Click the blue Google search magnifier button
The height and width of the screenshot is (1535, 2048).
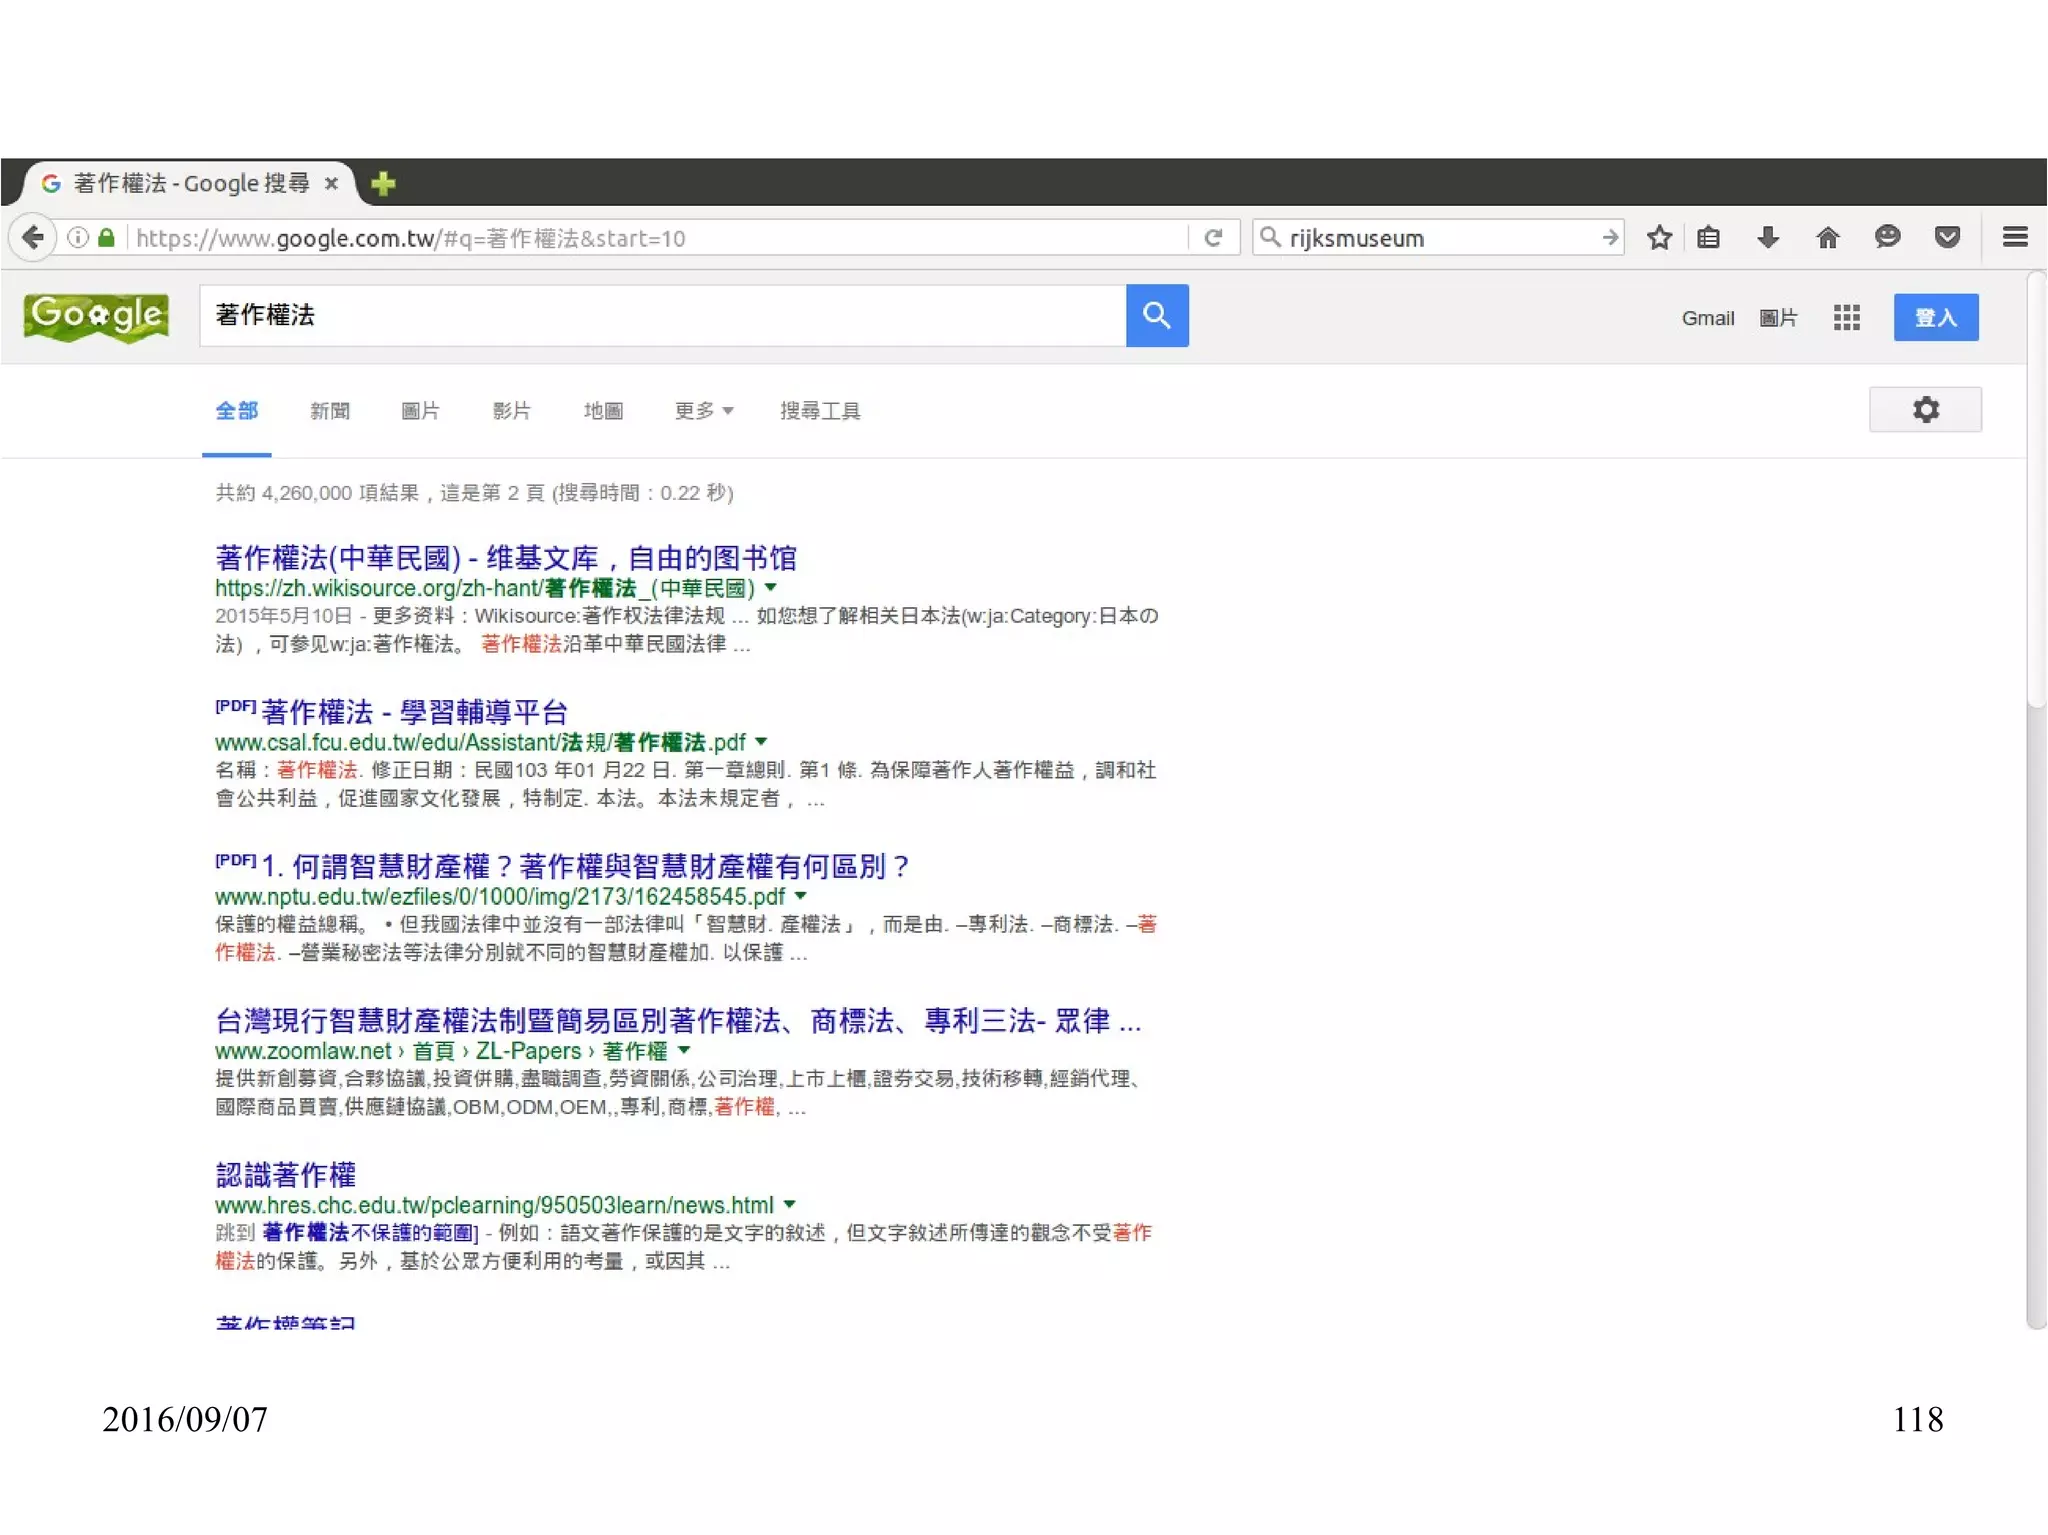(1156, 315)
